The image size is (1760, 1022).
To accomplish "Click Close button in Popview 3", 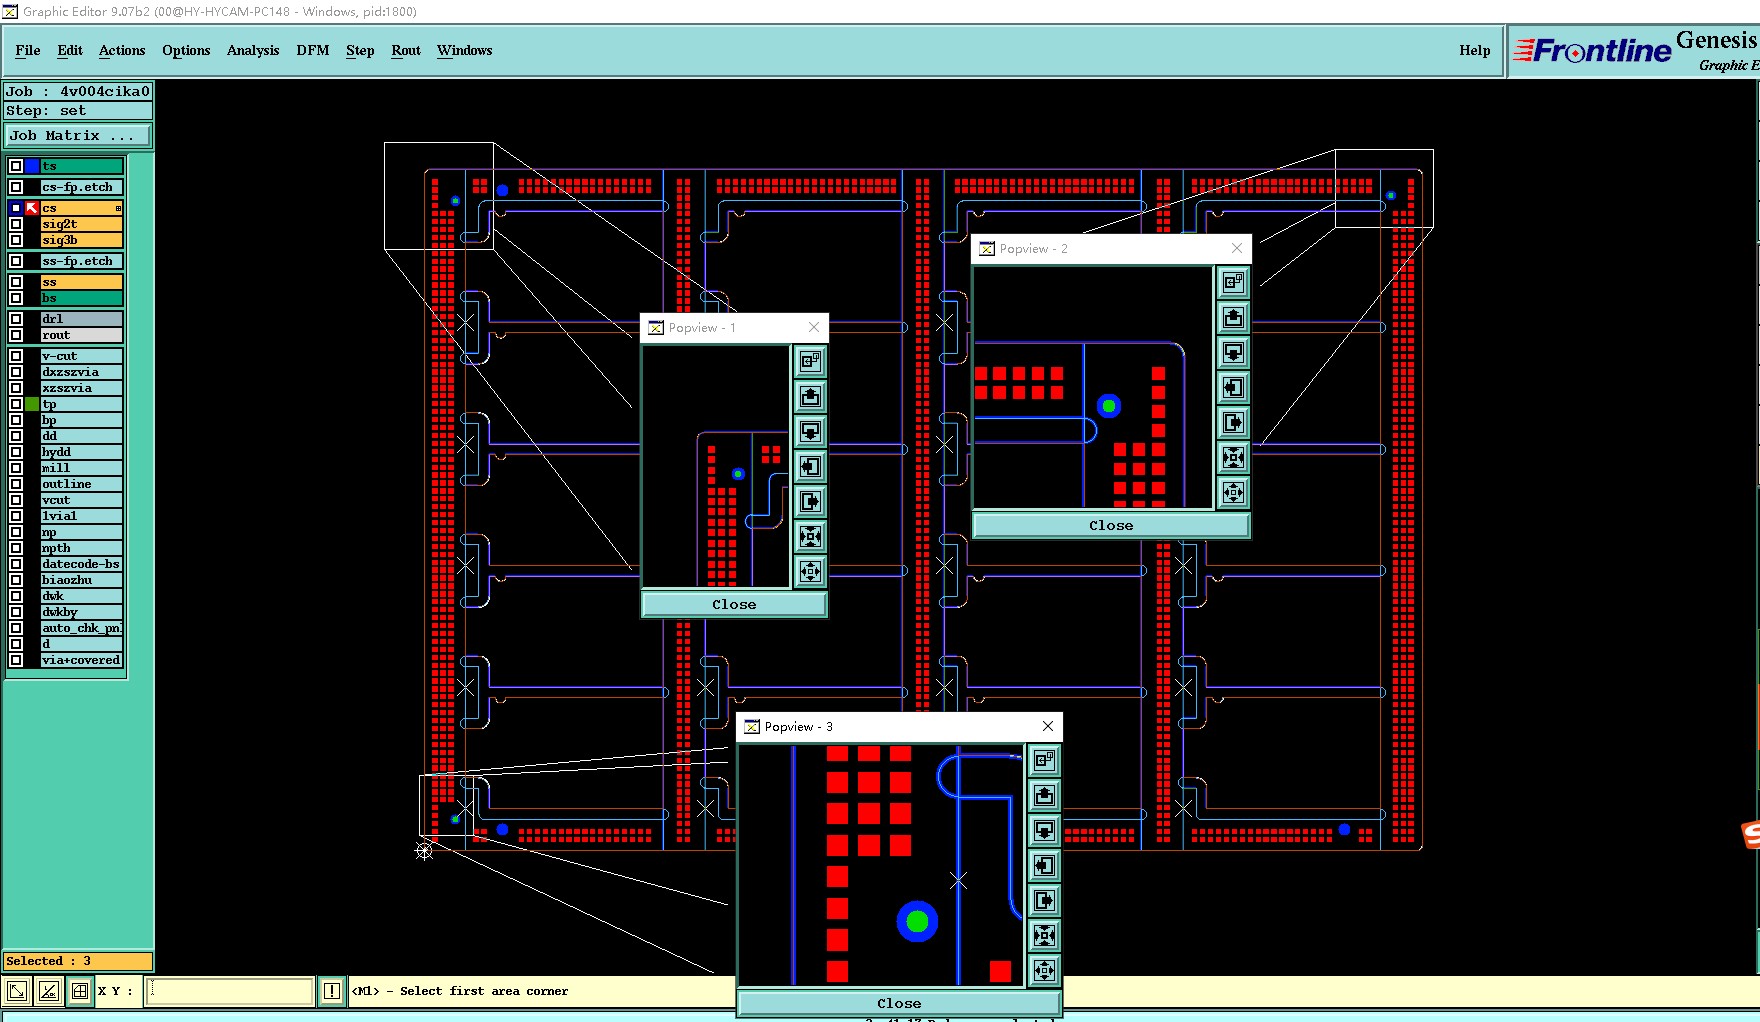I will pos(899,1003).
